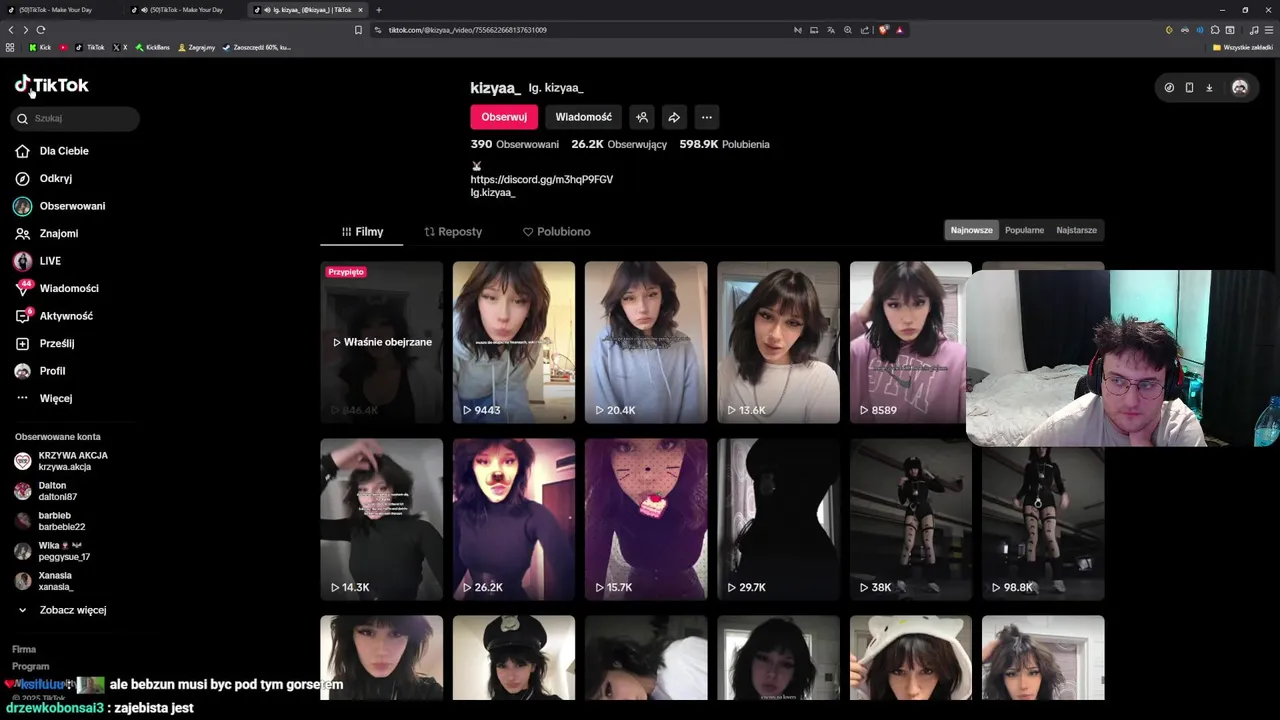Open the three-dots profile options
The width and height of the screenshot is (1280, 720).
click(x=707, y=117)
